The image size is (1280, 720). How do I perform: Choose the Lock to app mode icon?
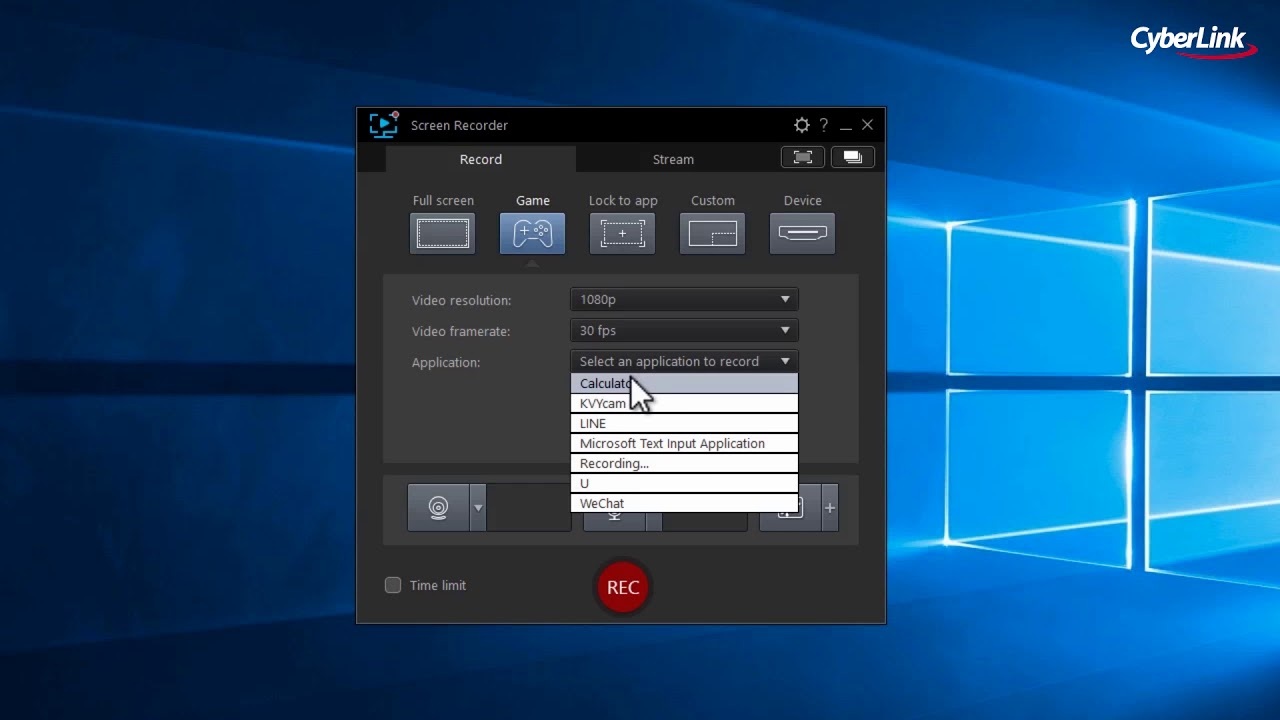(x=622, y=234)
